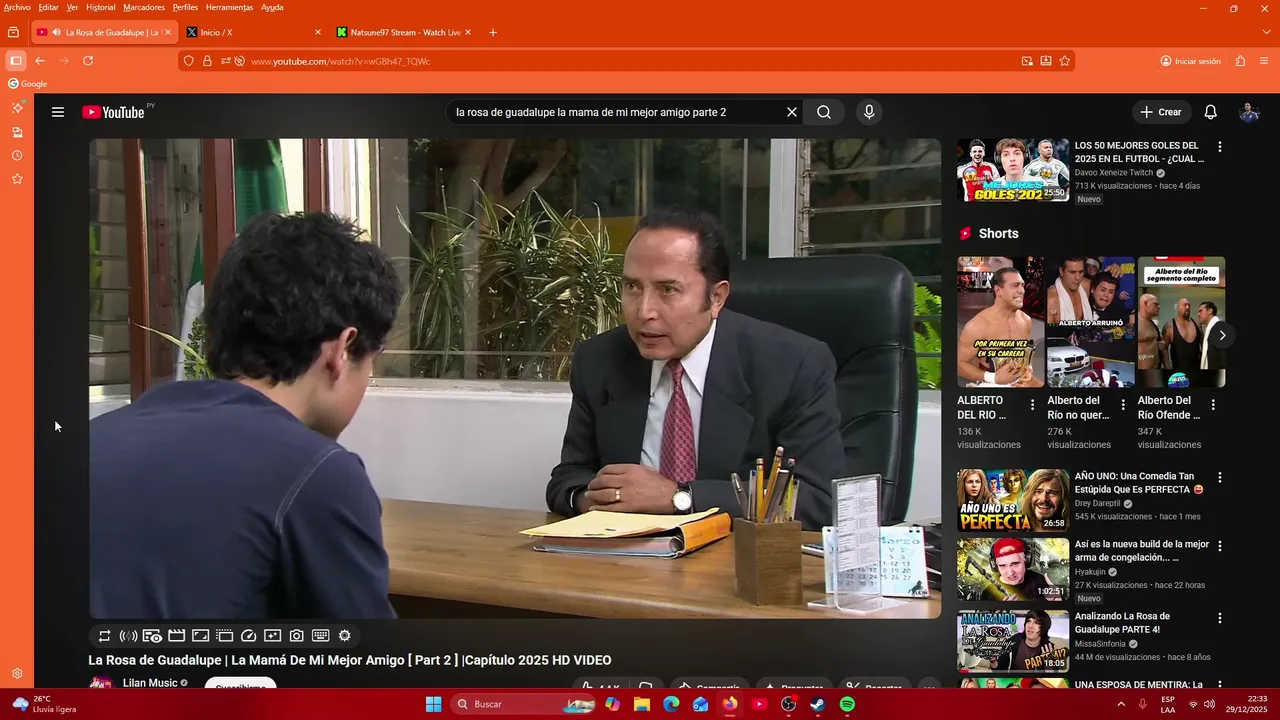The image size is (1280, 720).
Task: Toggle the audio boost extension icon
Action: pos(128,636)
